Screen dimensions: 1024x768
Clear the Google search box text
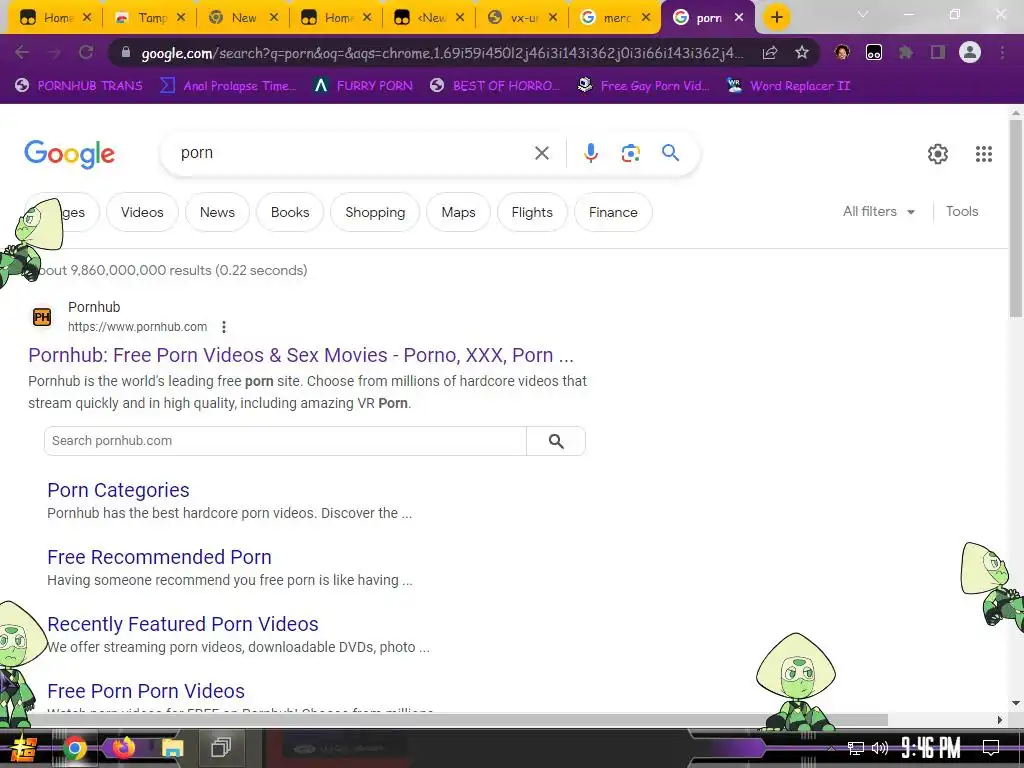point(542,153)
